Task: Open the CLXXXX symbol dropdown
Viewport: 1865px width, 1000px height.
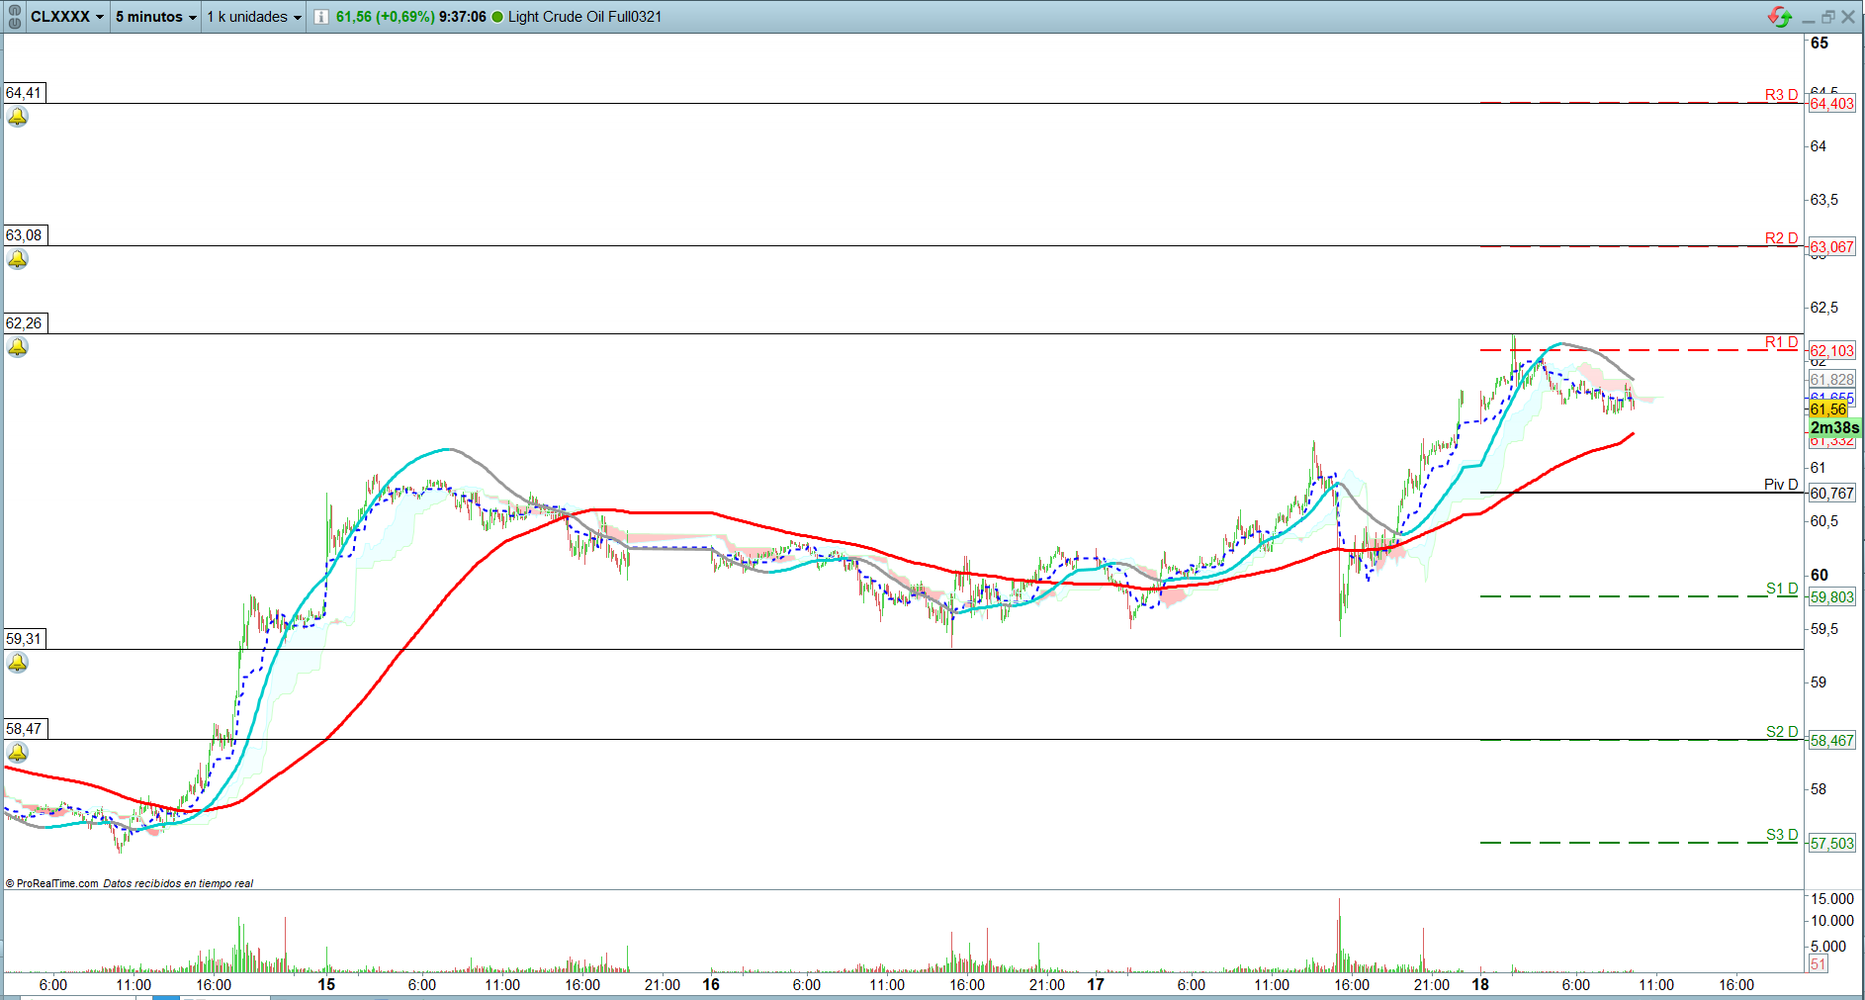Action: [67, 17]
